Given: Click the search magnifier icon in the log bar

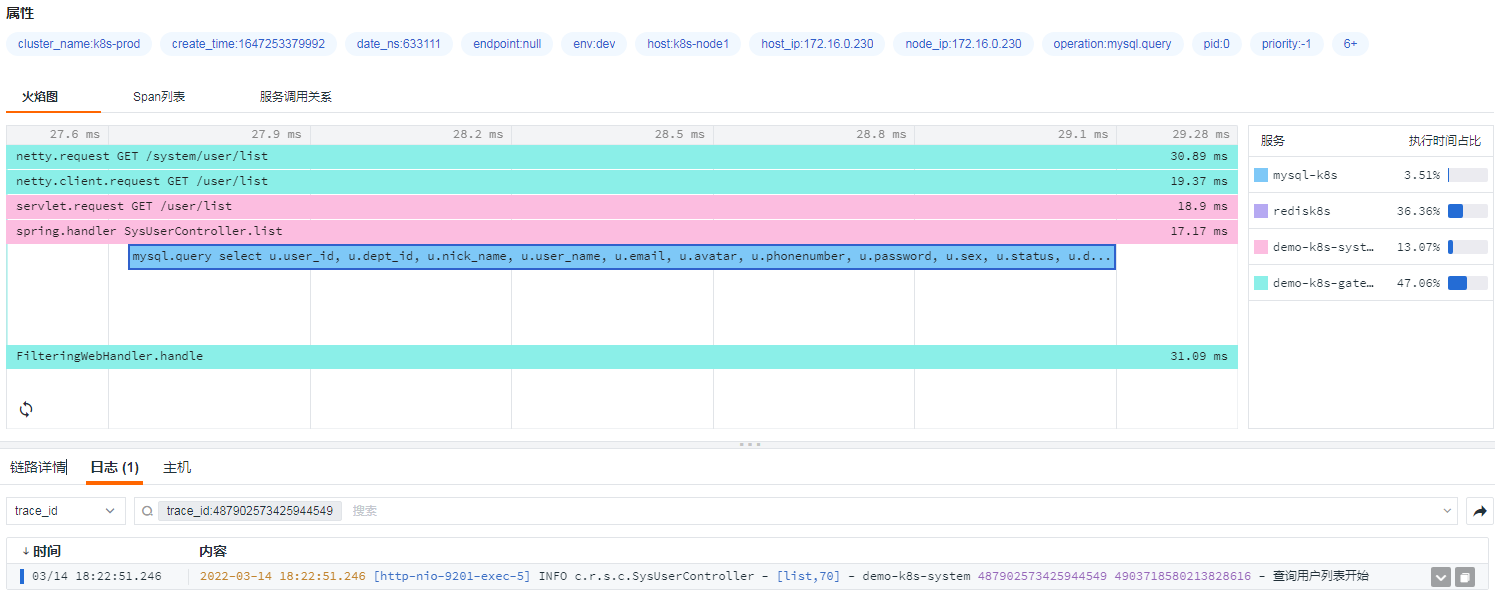Looking at the screenshot, I should pyautogui.click(x=147, y=511).
